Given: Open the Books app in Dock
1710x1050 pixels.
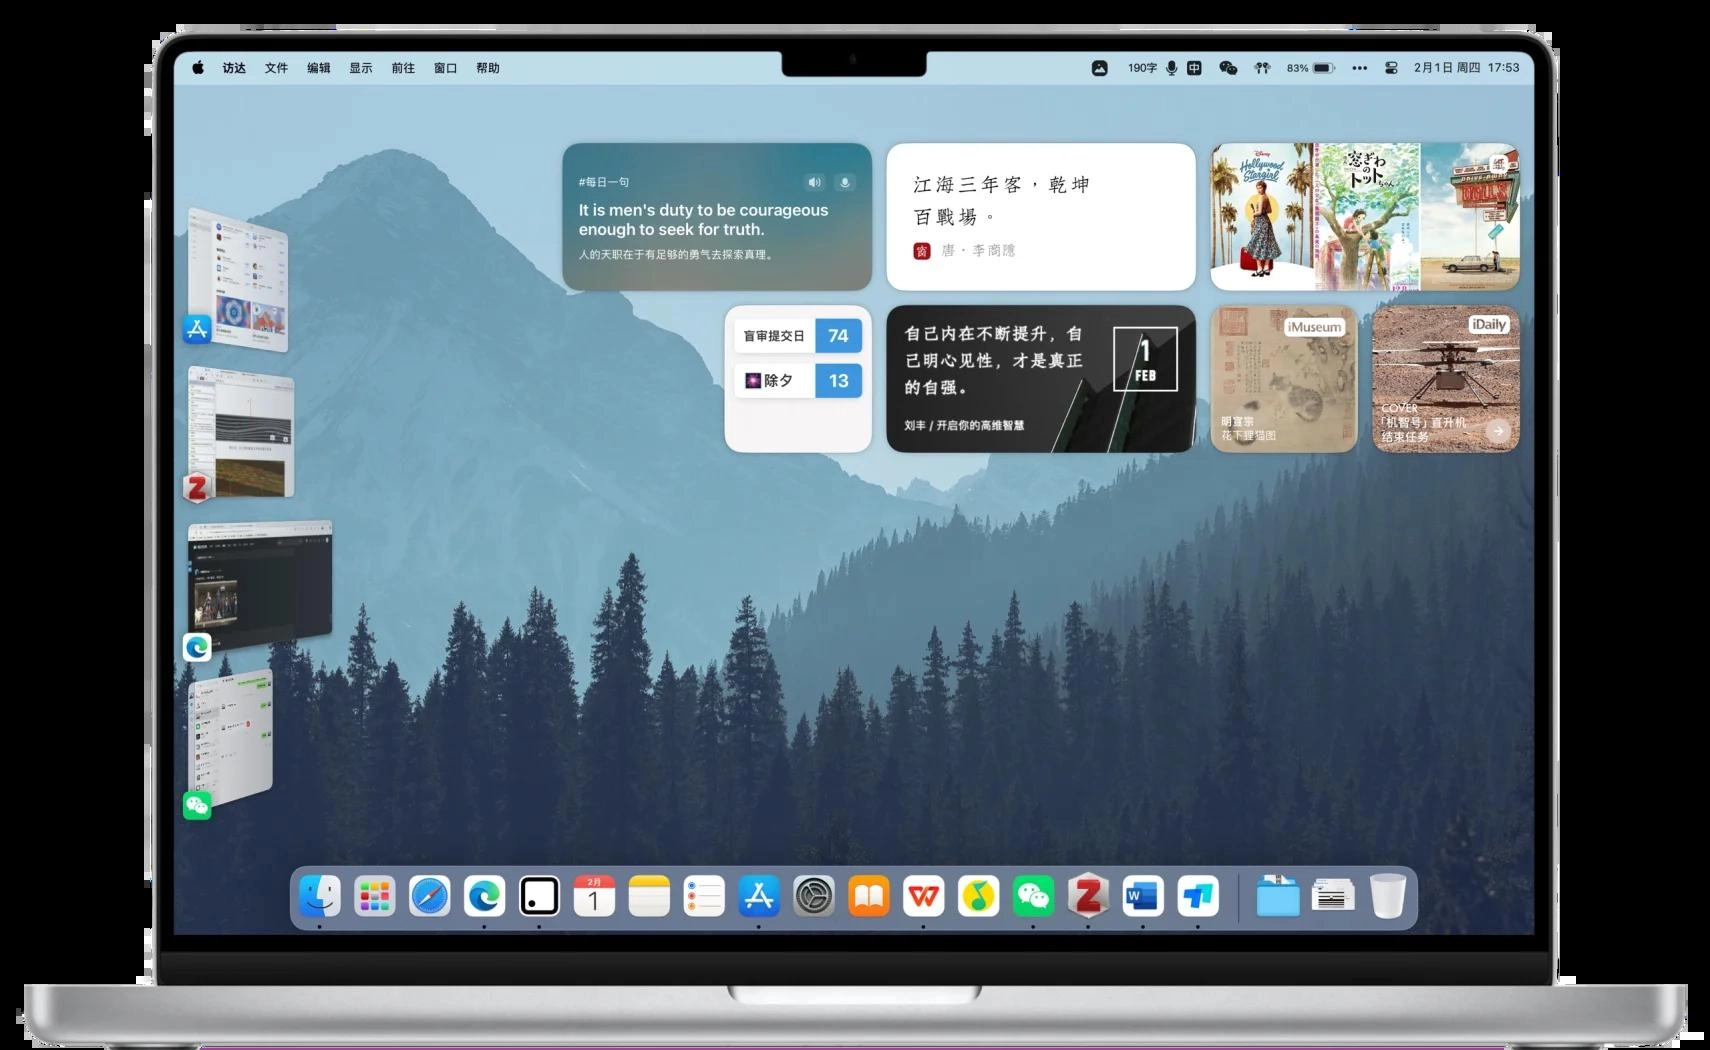Looking at the screenshot, I should 869,897.
